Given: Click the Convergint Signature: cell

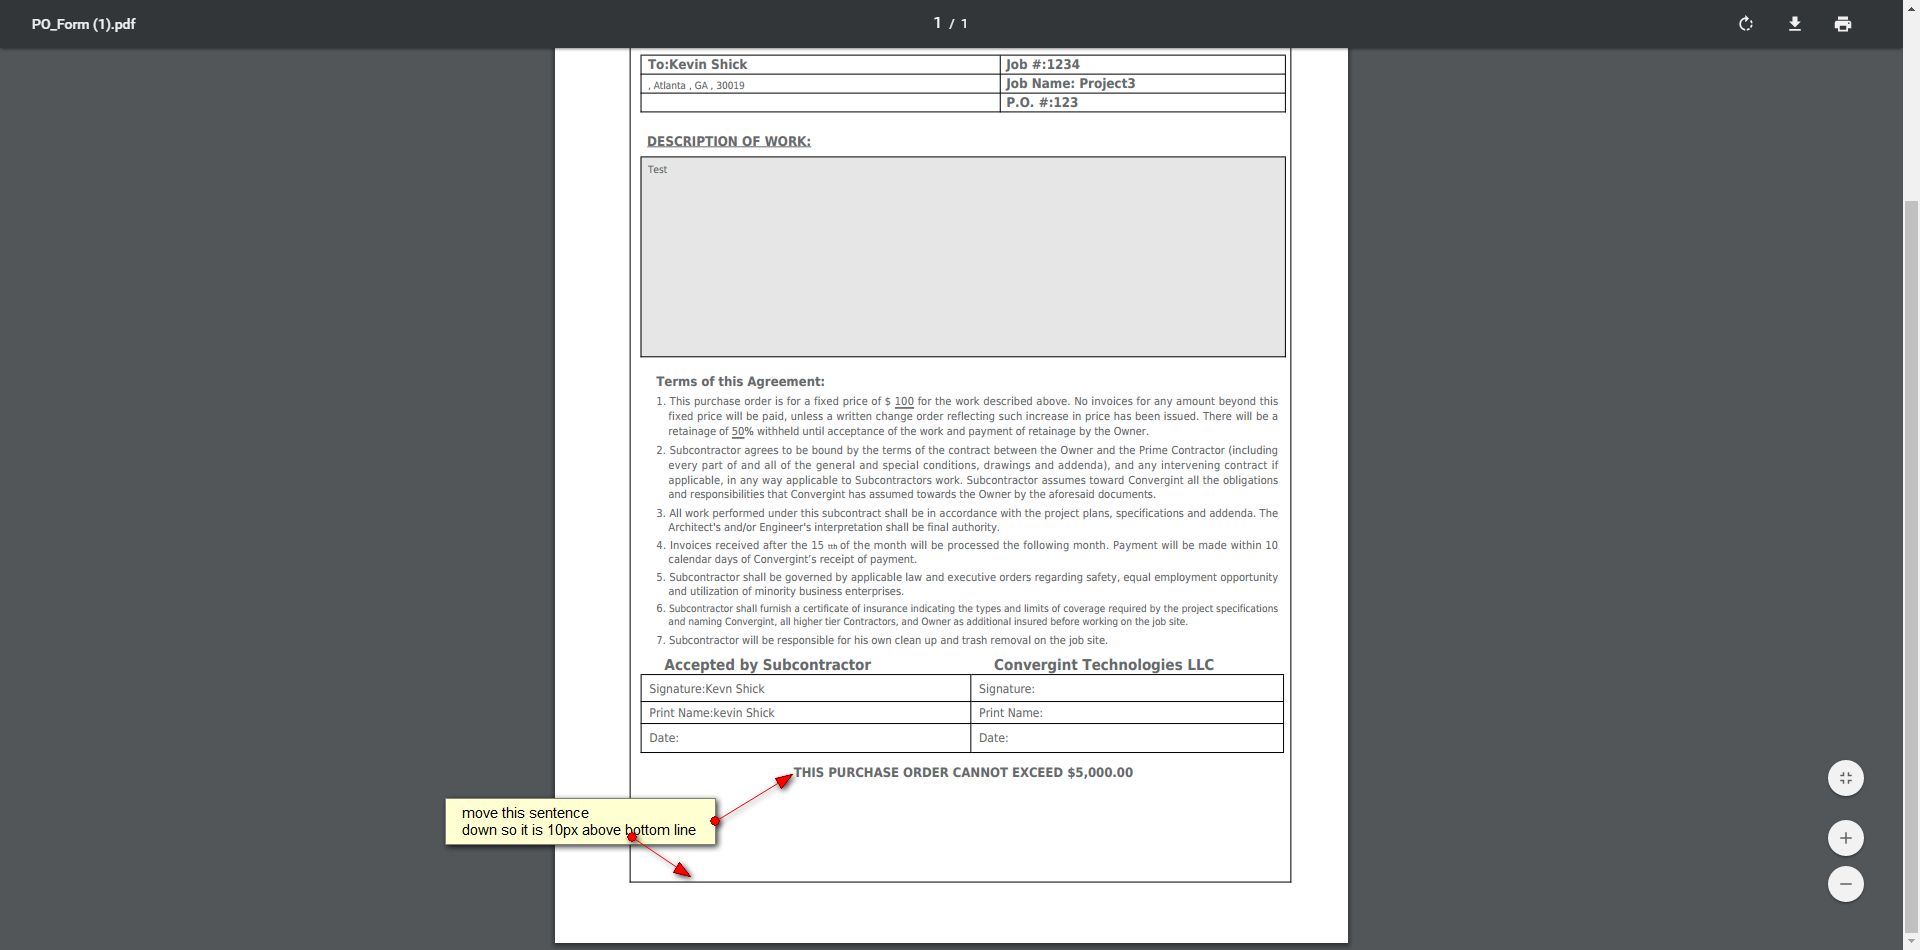Looking at the screenshot, I should click(1127, 689).
